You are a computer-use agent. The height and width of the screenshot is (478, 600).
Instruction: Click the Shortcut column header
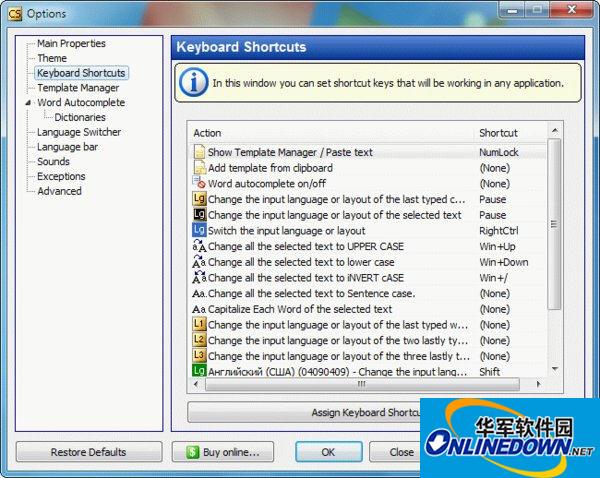tap(510, 133)
